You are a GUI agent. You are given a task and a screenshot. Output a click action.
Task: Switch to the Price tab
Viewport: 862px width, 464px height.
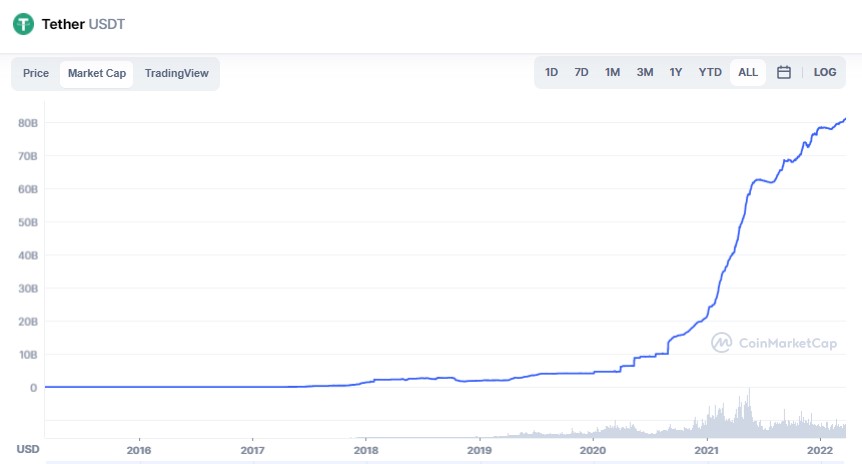(x=36, y=74)
